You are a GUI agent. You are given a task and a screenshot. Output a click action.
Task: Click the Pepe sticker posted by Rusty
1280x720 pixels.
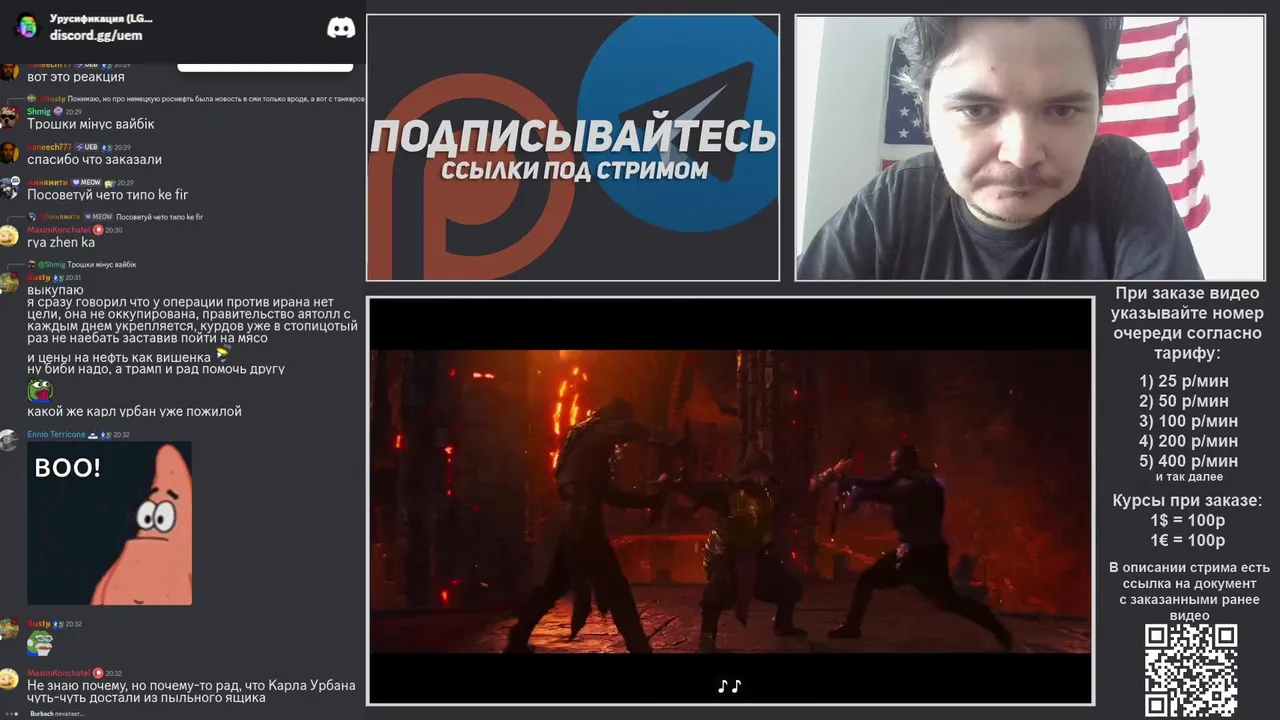[x=40, y=642]
